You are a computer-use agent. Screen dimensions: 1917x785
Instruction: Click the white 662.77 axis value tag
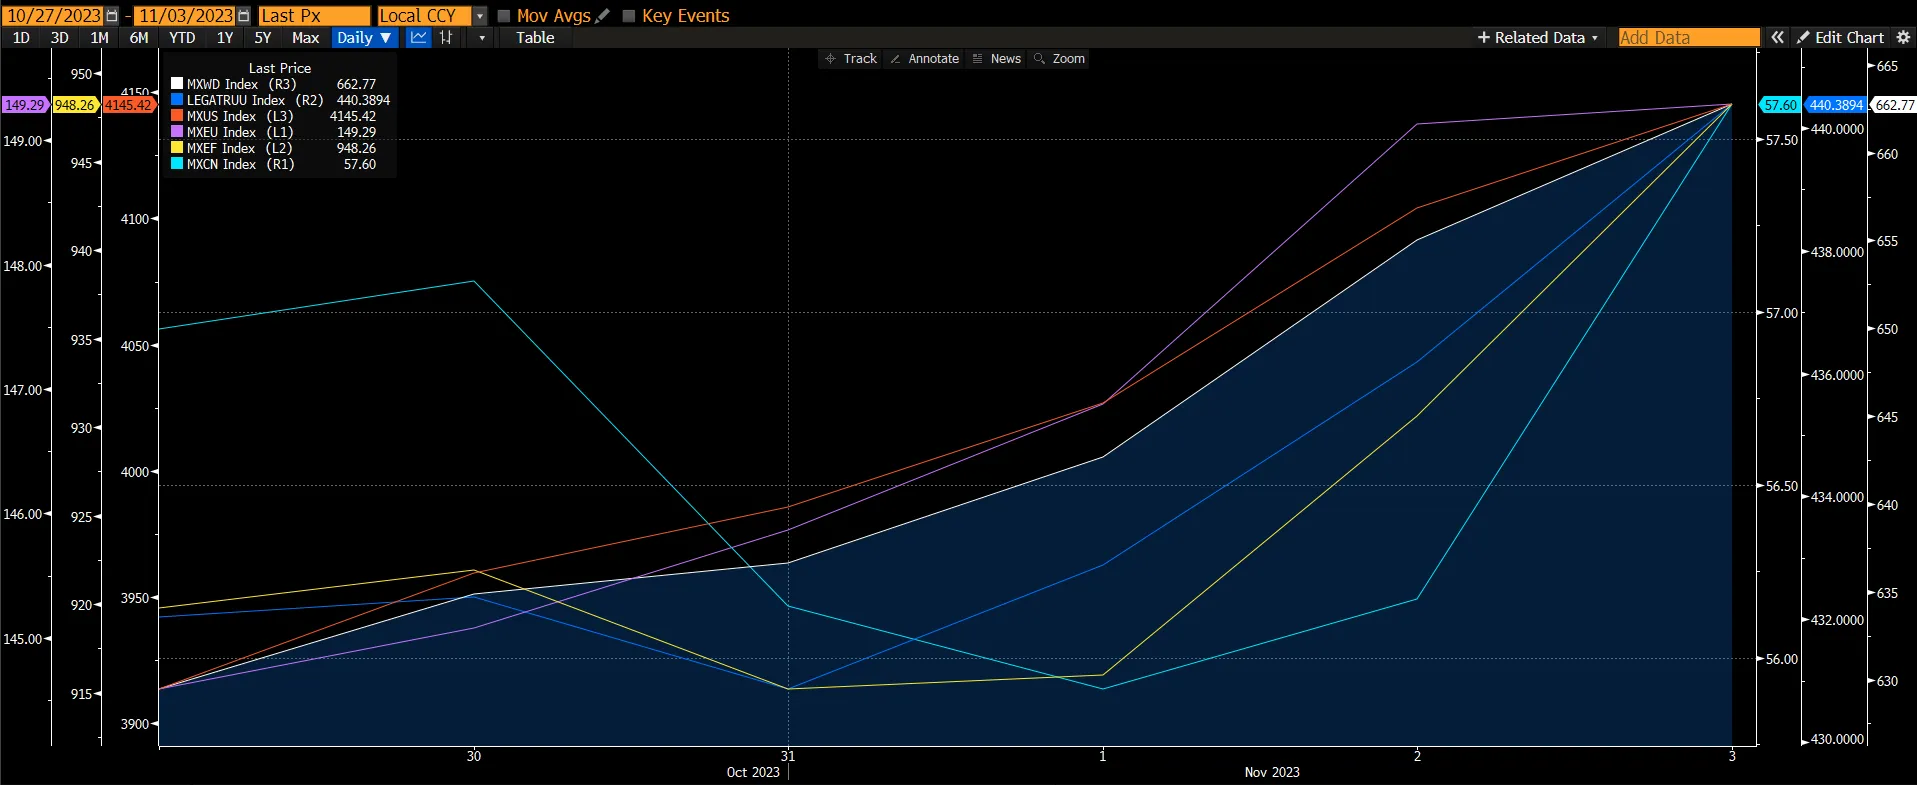tap(1894, 105)
